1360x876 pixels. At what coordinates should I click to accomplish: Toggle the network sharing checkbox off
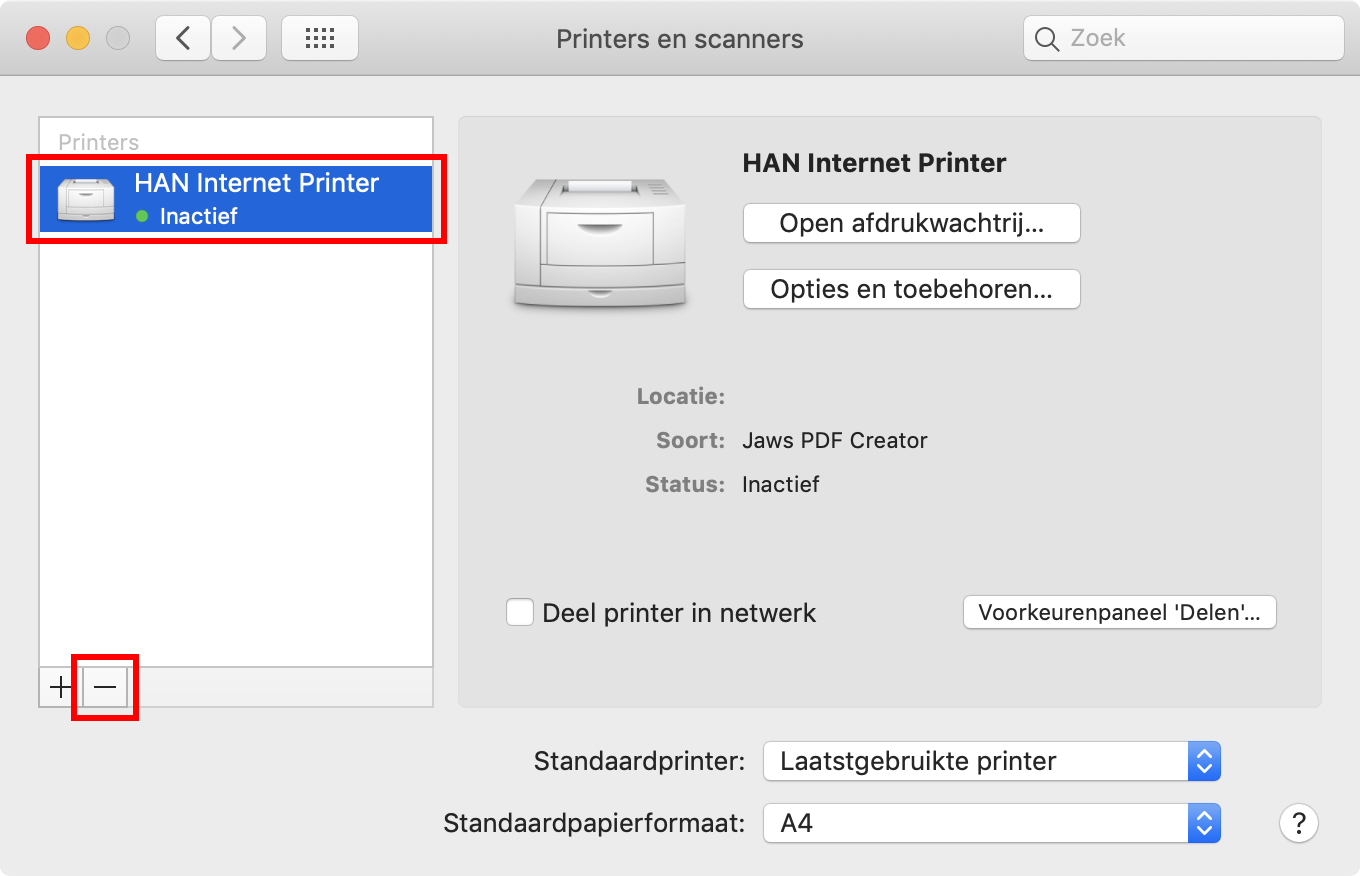tap(520, 612)
